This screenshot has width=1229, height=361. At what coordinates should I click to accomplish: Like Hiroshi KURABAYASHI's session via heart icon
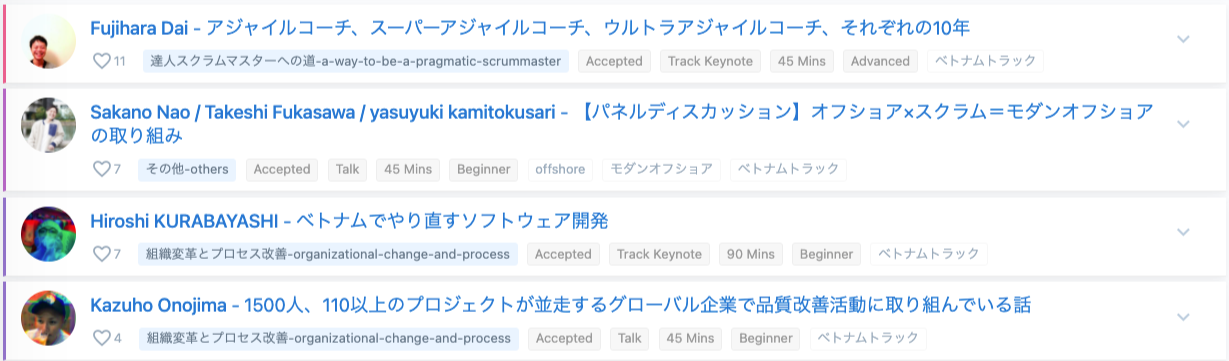(101, 254)
